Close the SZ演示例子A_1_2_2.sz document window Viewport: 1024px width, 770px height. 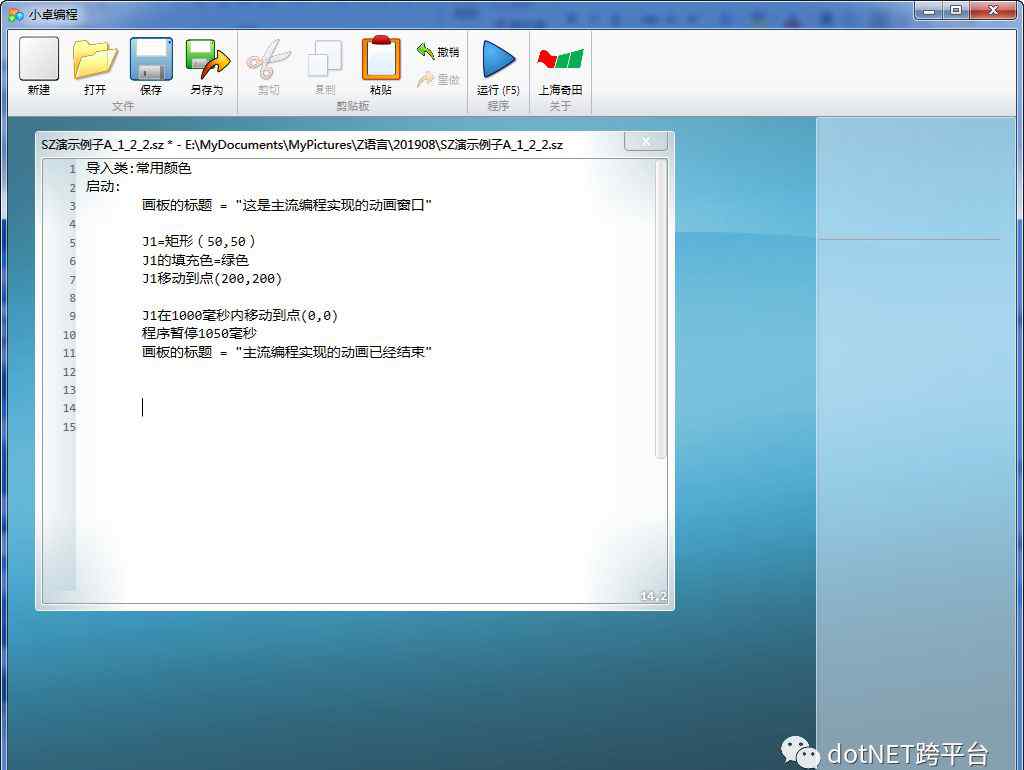point(646,141)
